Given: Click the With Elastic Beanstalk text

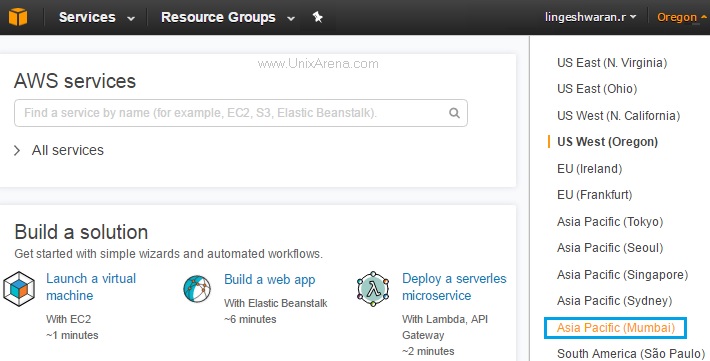Looking at the screenshot, I should (276, 303).
